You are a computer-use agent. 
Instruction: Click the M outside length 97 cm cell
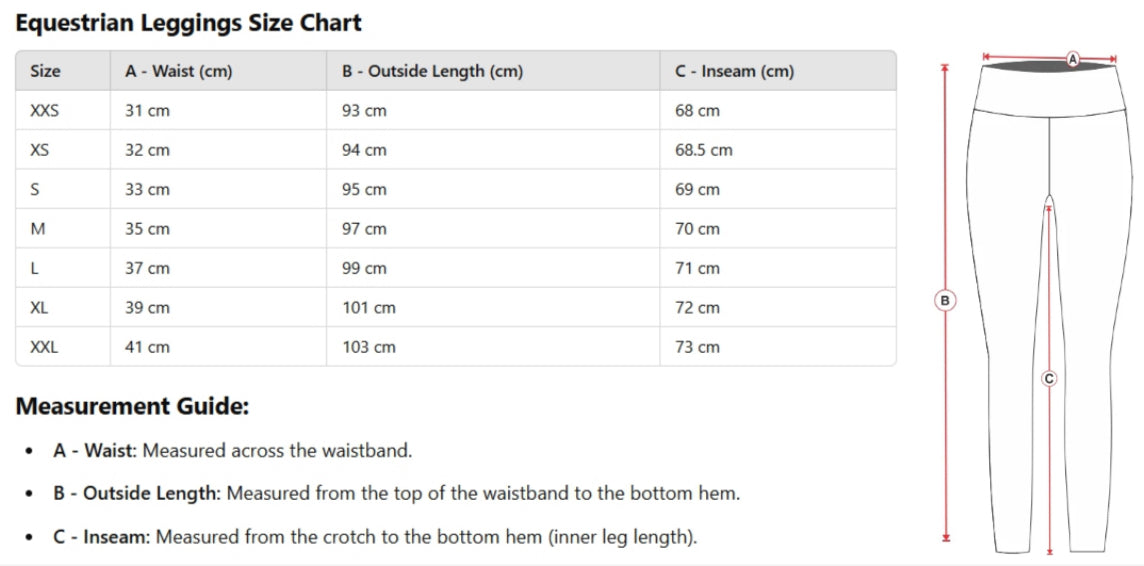(x=364, y=229)
